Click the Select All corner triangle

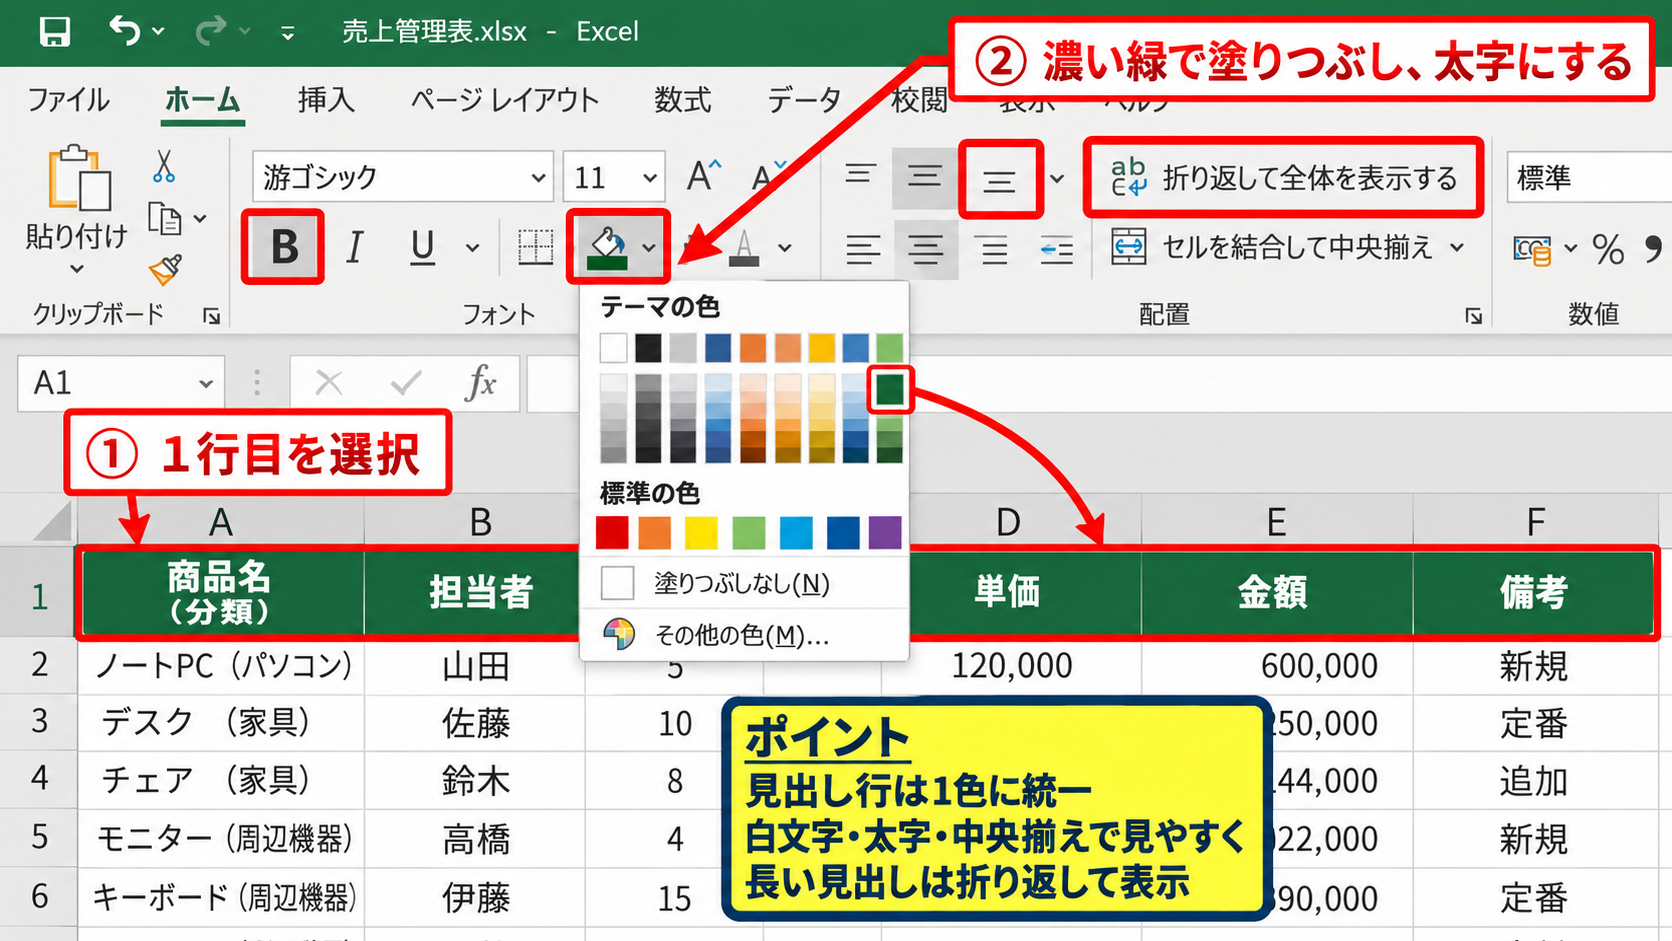tap(50, 520)
